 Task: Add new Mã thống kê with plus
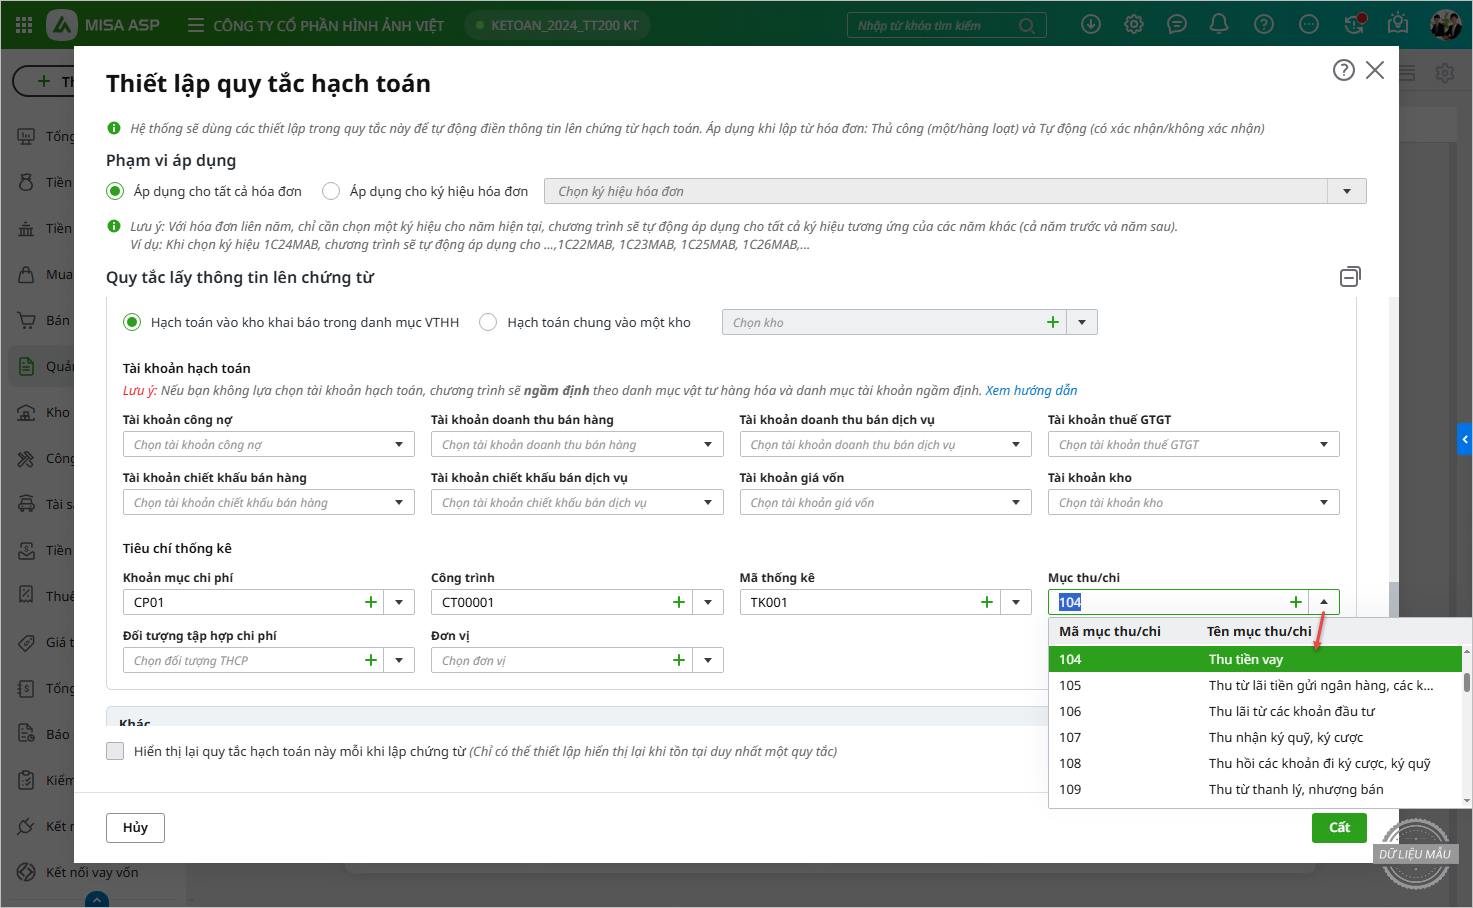pyautogui.click(x=987, y=602)
